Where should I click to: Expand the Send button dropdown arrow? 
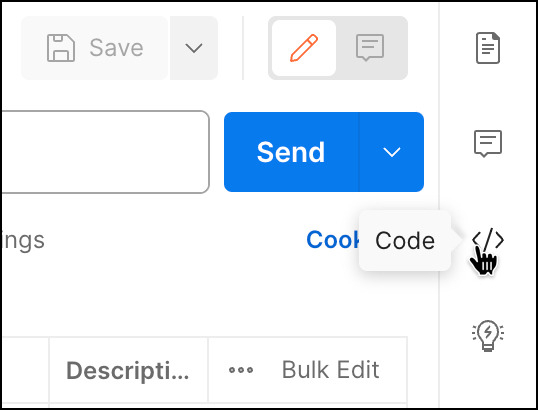(x=391, y=152)
